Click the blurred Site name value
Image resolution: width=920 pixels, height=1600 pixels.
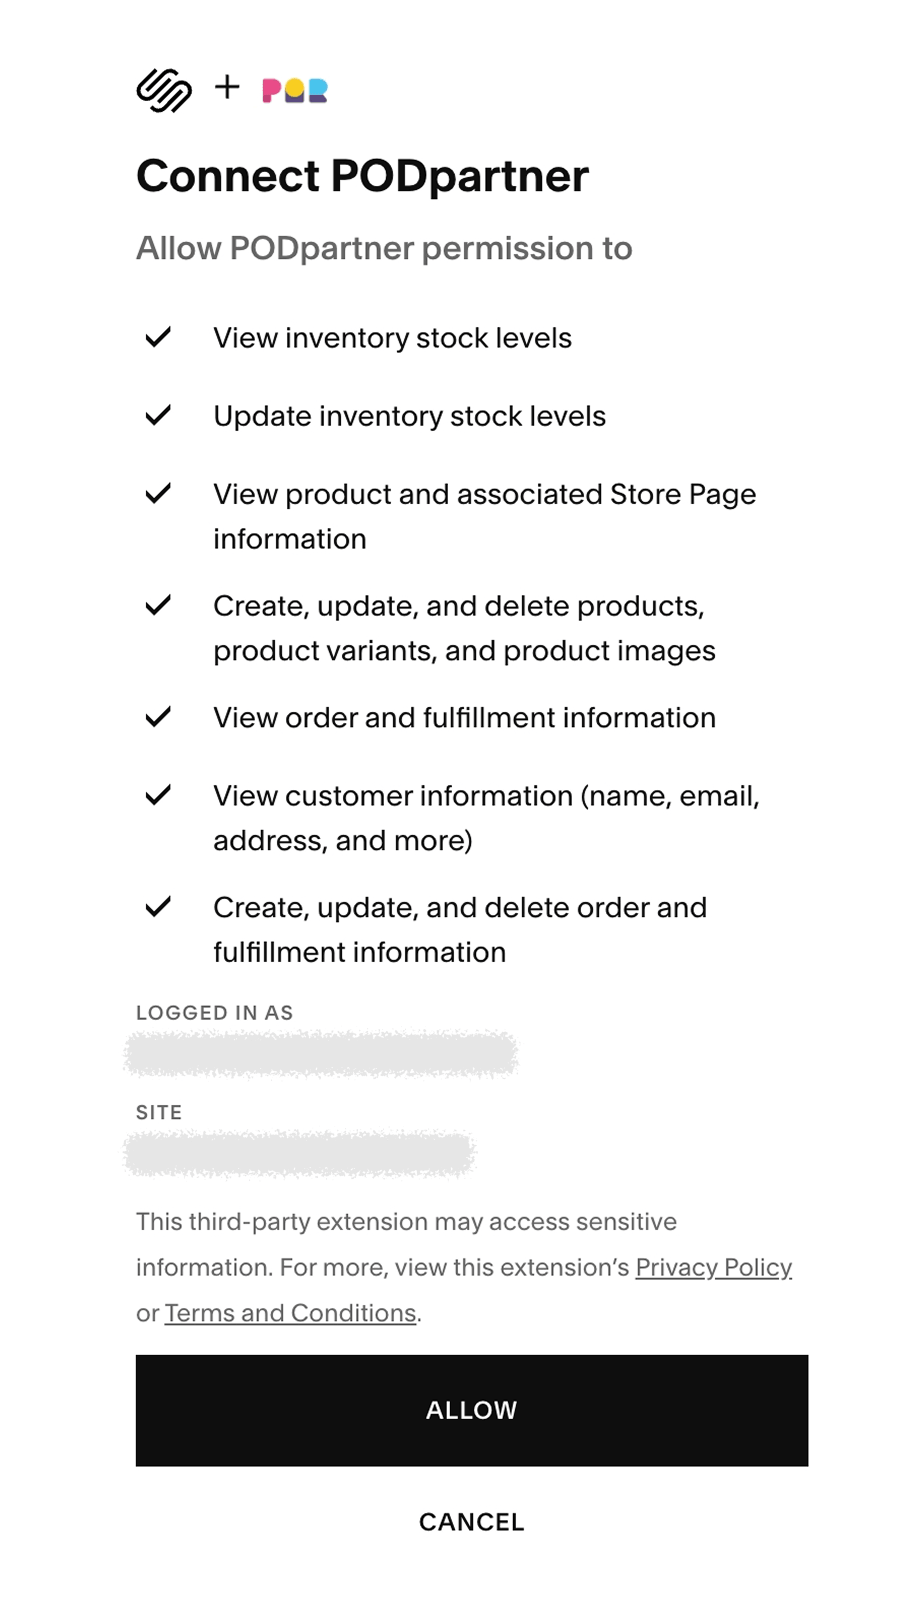(x=299, y=1154)
